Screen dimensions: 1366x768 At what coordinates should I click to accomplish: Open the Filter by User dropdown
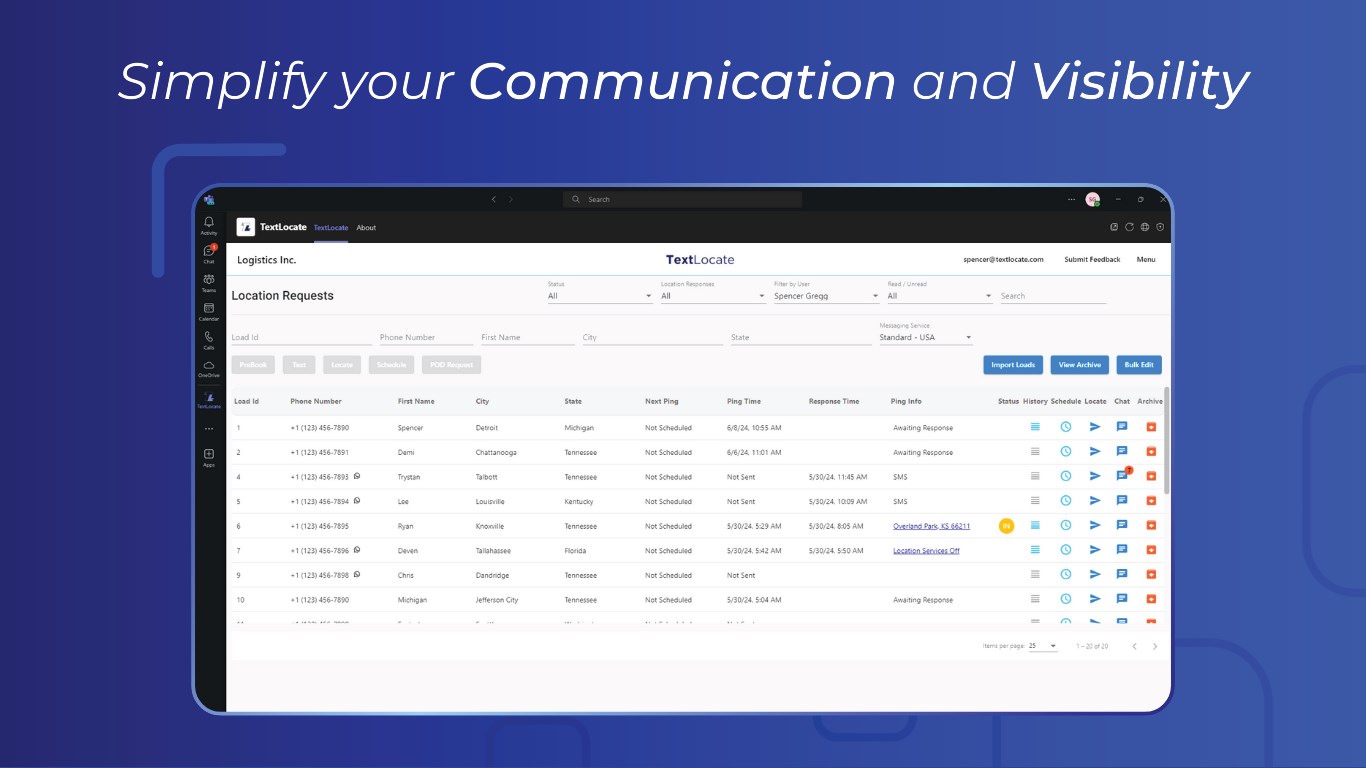click(827, 296)
